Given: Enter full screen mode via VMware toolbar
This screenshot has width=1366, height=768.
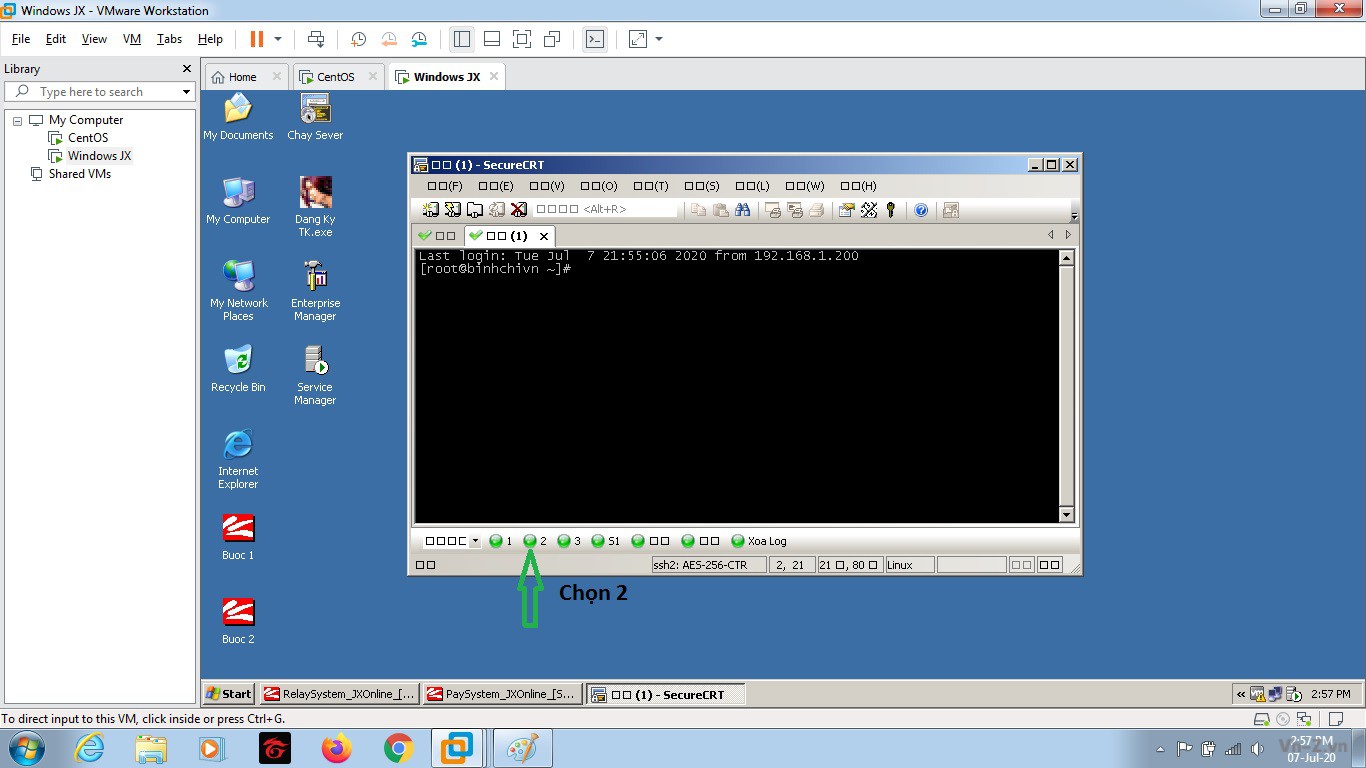Looking at the screenshot, I should [521, 39].
